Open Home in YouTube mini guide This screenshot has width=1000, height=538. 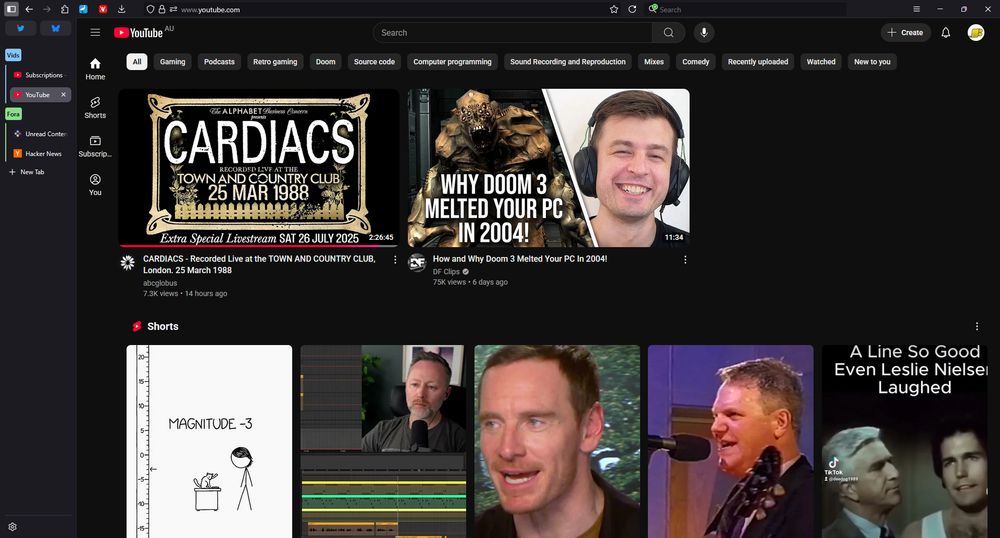[x=95, y=69]
